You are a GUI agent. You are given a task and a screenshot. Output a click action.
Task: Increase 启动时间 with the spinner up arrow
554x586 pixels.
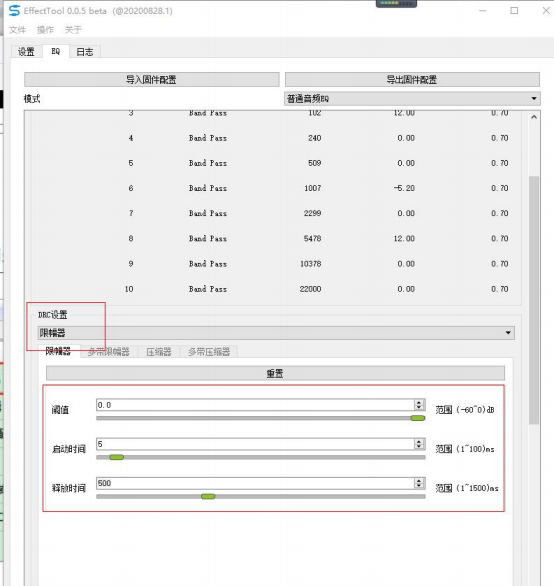419,441
